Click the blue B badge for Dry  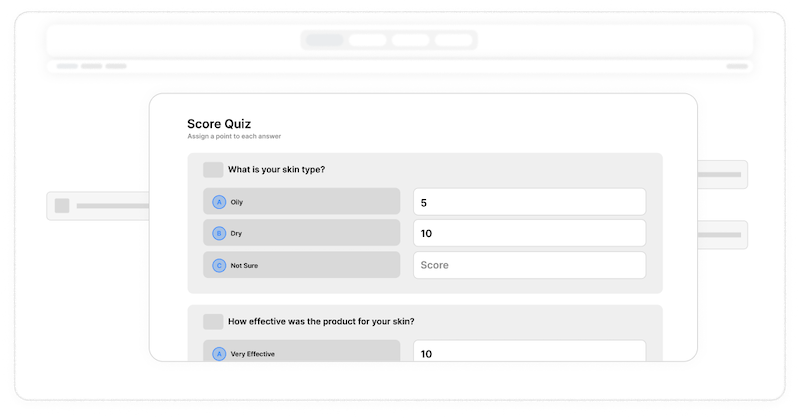tap(219, 234)
